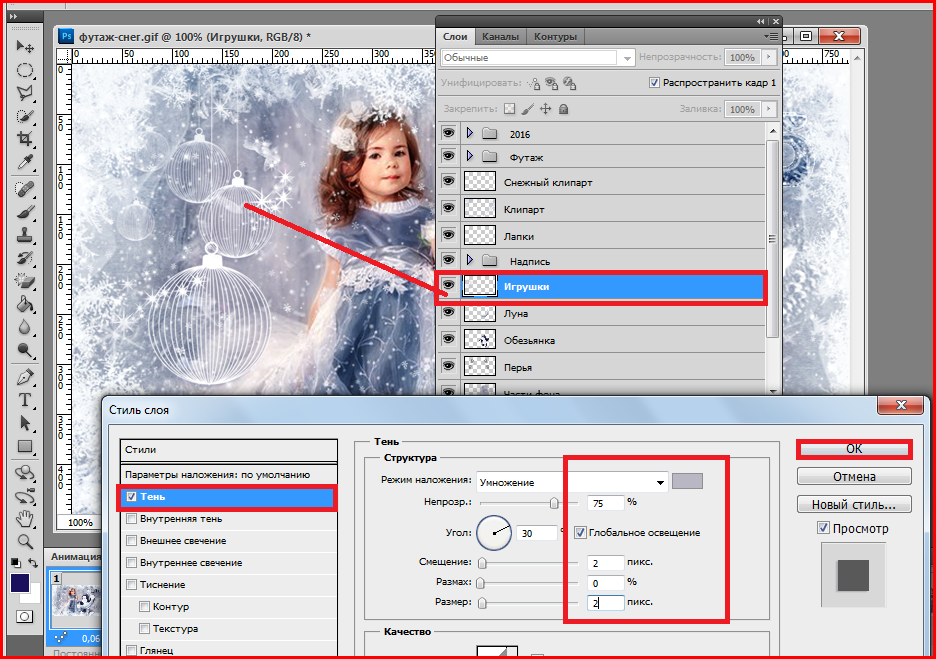936x659 pixels.
Task: Select the Quick Selection tool
Action: [x=25, y=116]
